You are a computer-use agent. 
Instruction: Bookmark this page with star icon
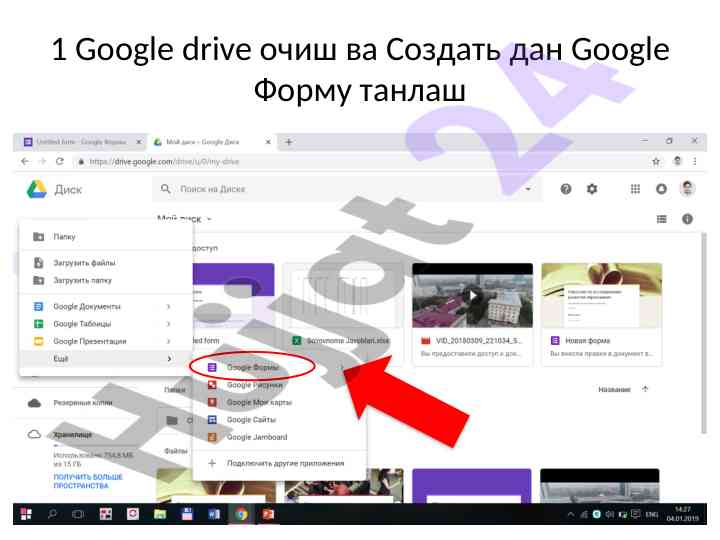(x=656, y=161)
